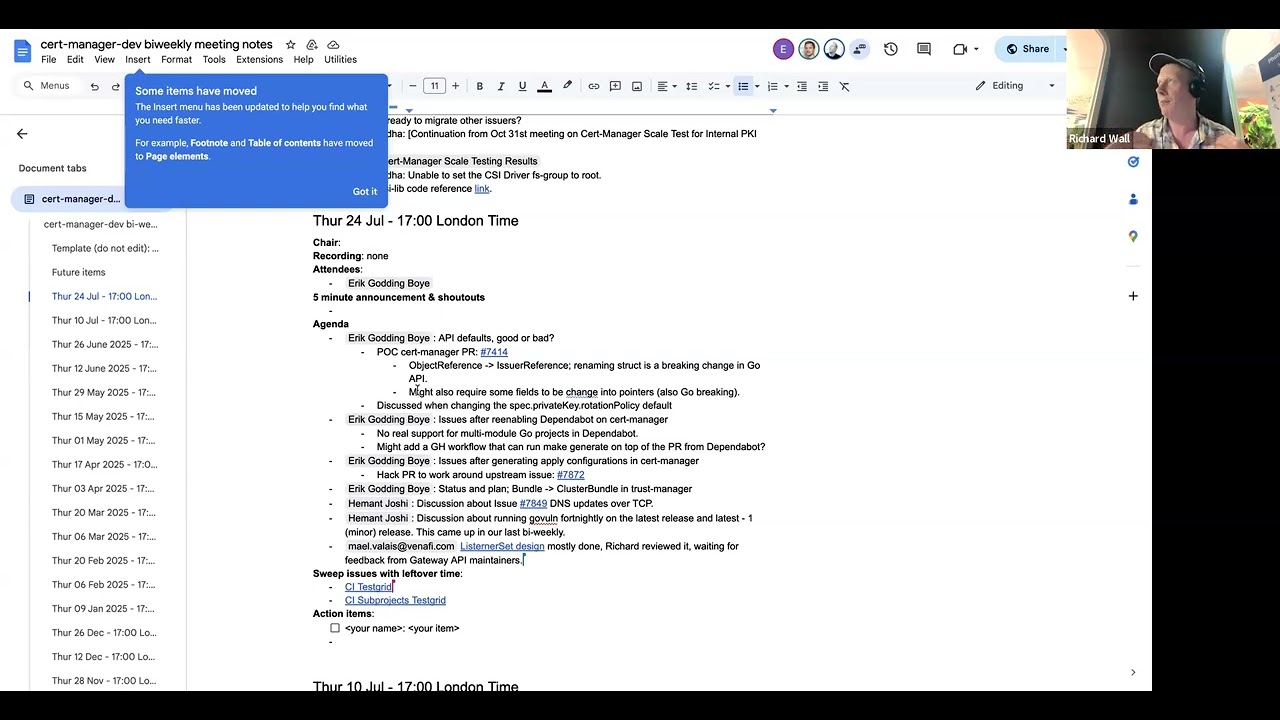Viewport: 1280px width, 720px height.
Task: Open the ListenerSet design link
Action: tap(502, 546)
